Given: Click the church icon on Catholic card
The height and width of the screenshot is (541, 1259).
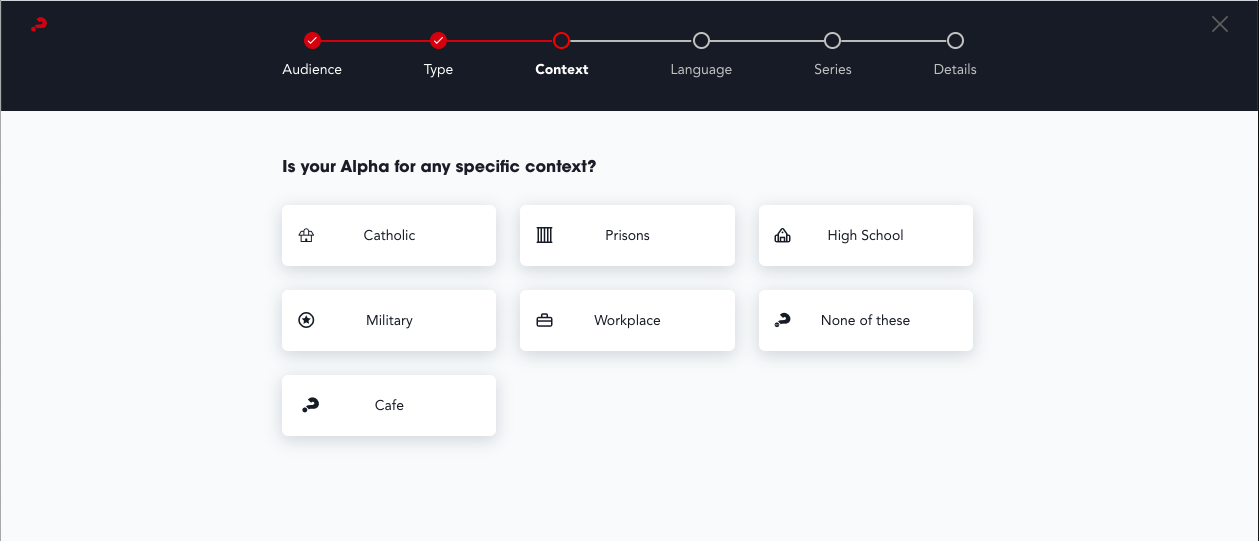Looking at the screenshot, I should (307, 236).
